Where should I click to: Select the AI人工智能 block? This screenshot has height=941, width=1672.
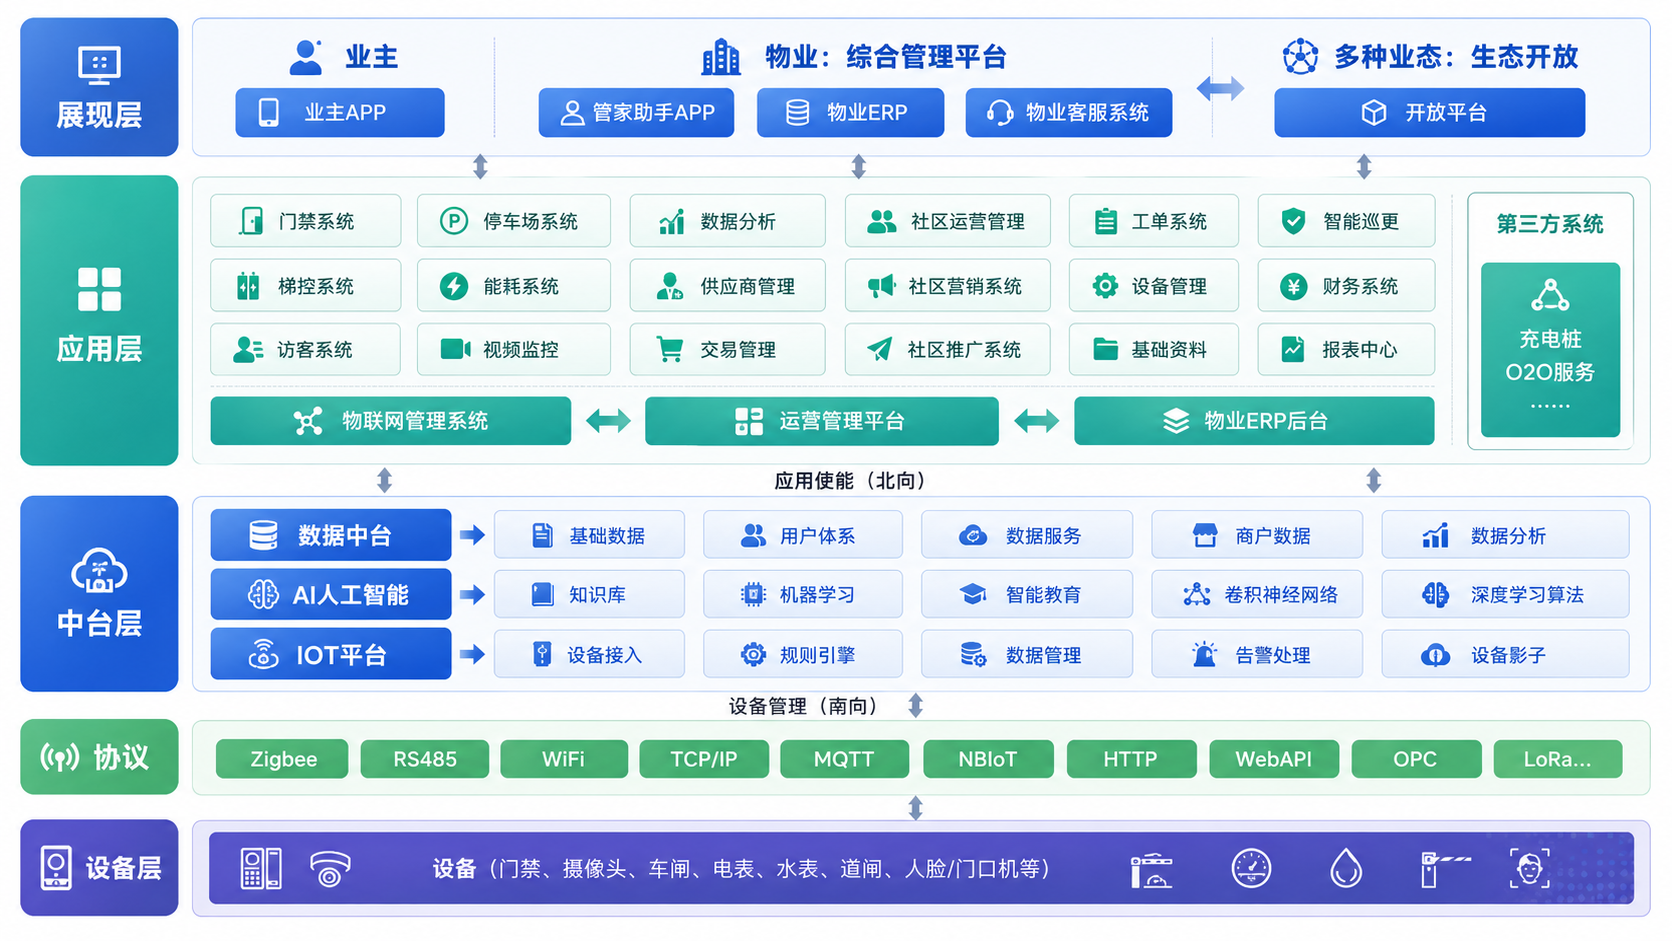click(331, 595)
